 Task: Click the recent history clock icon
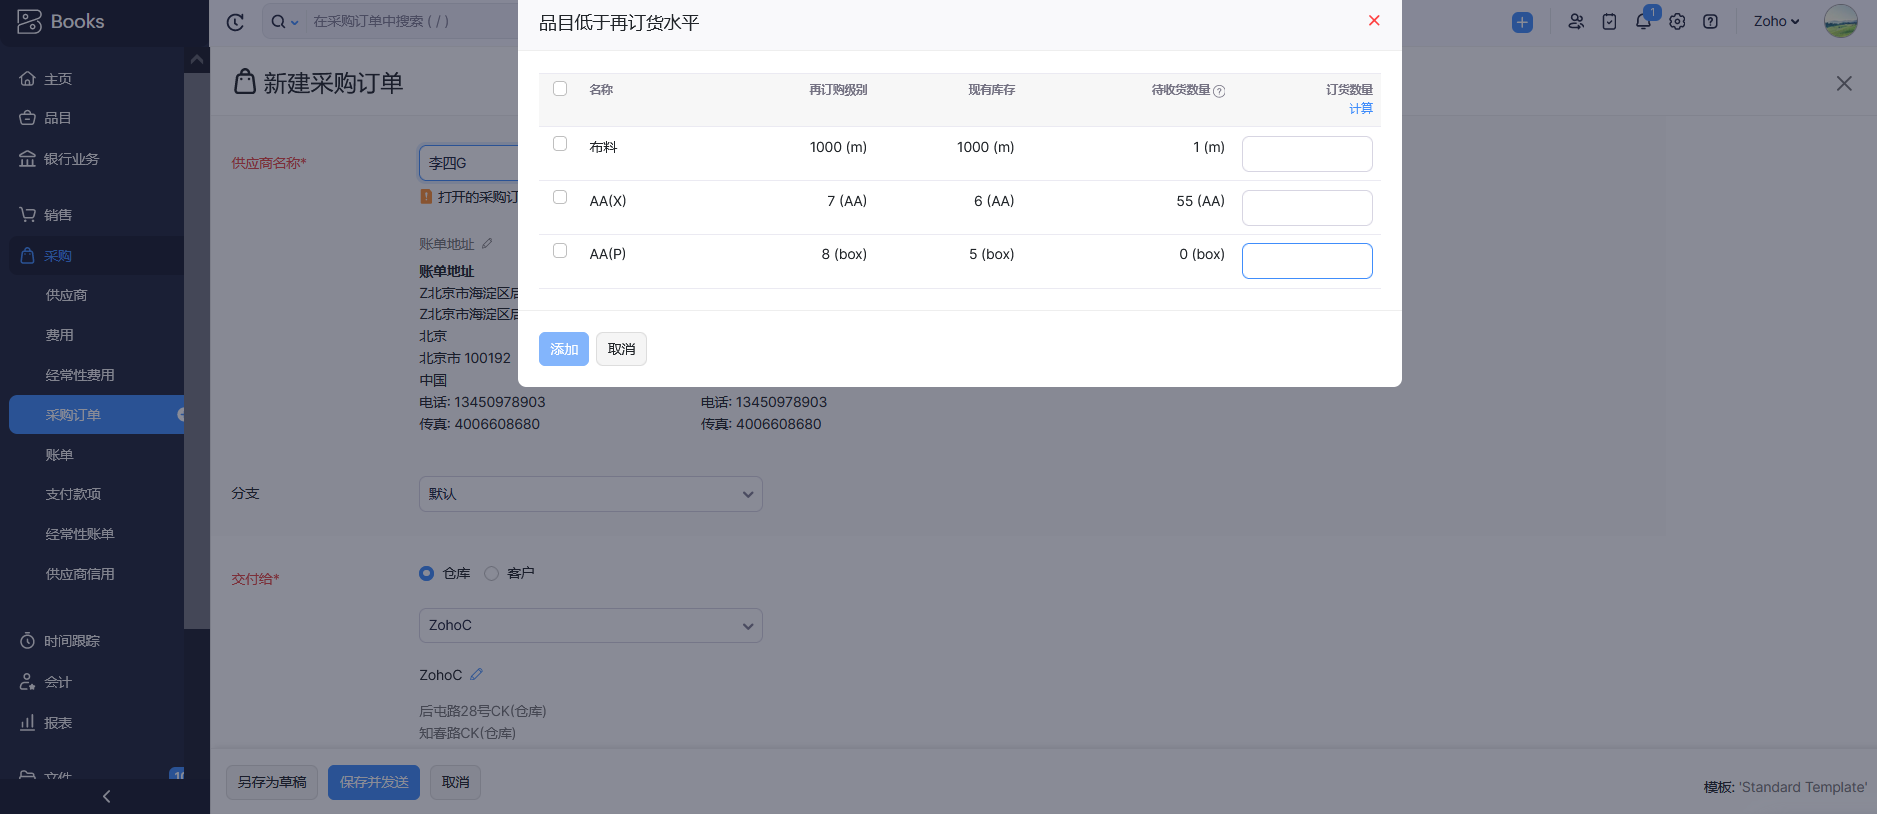[235, 22]
